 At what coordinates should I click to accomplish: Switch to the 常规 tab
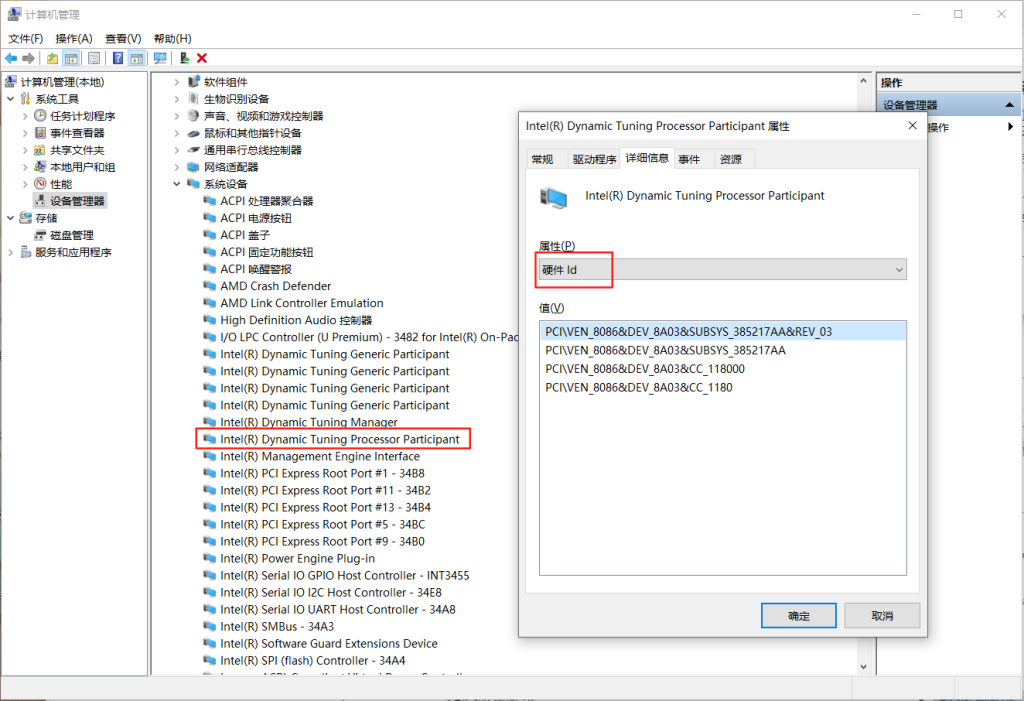pyautogui.click(x=542, y=159)
